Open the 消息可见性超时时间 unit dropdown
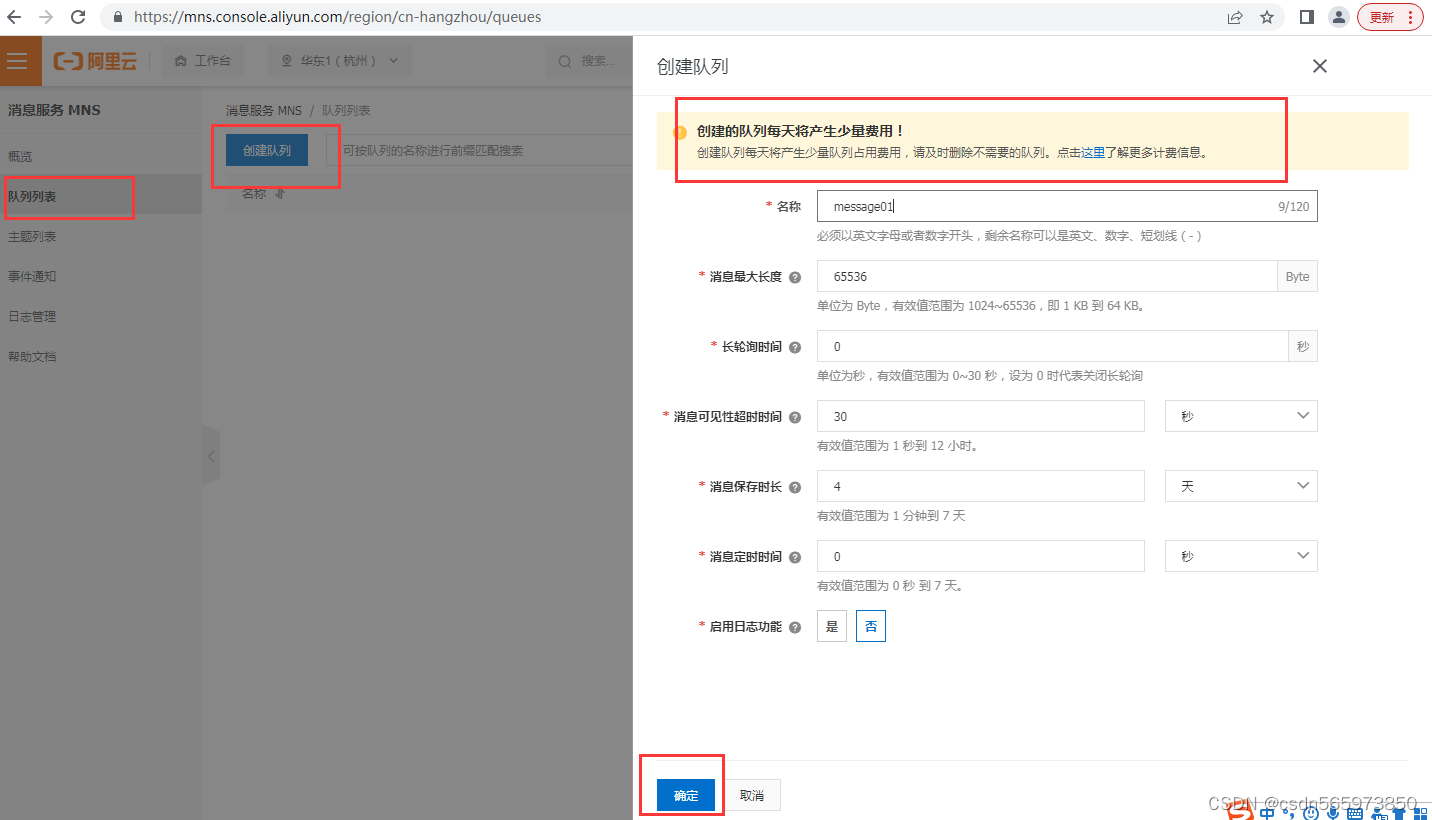The height and width of the screenshot is (820, 1432). point(1241,416)
